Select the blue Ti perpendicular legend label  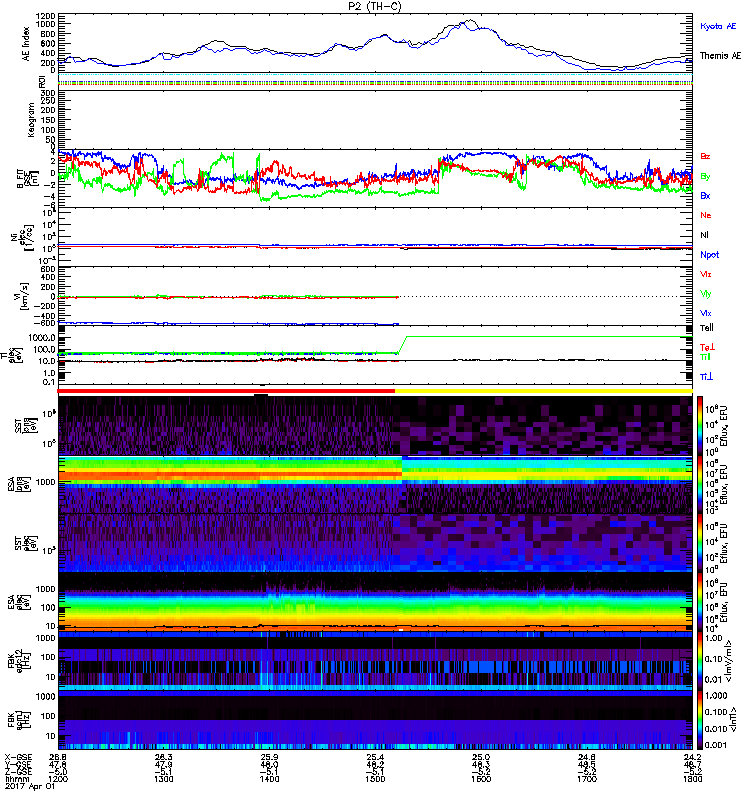pyautogui.click(x=706, y=377)
